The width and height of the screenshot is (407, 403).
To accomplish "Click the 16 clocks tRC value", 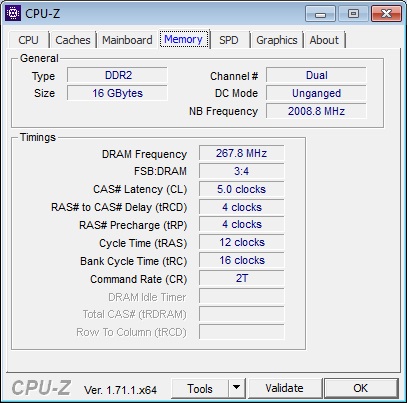I will (x=242, y=260).
